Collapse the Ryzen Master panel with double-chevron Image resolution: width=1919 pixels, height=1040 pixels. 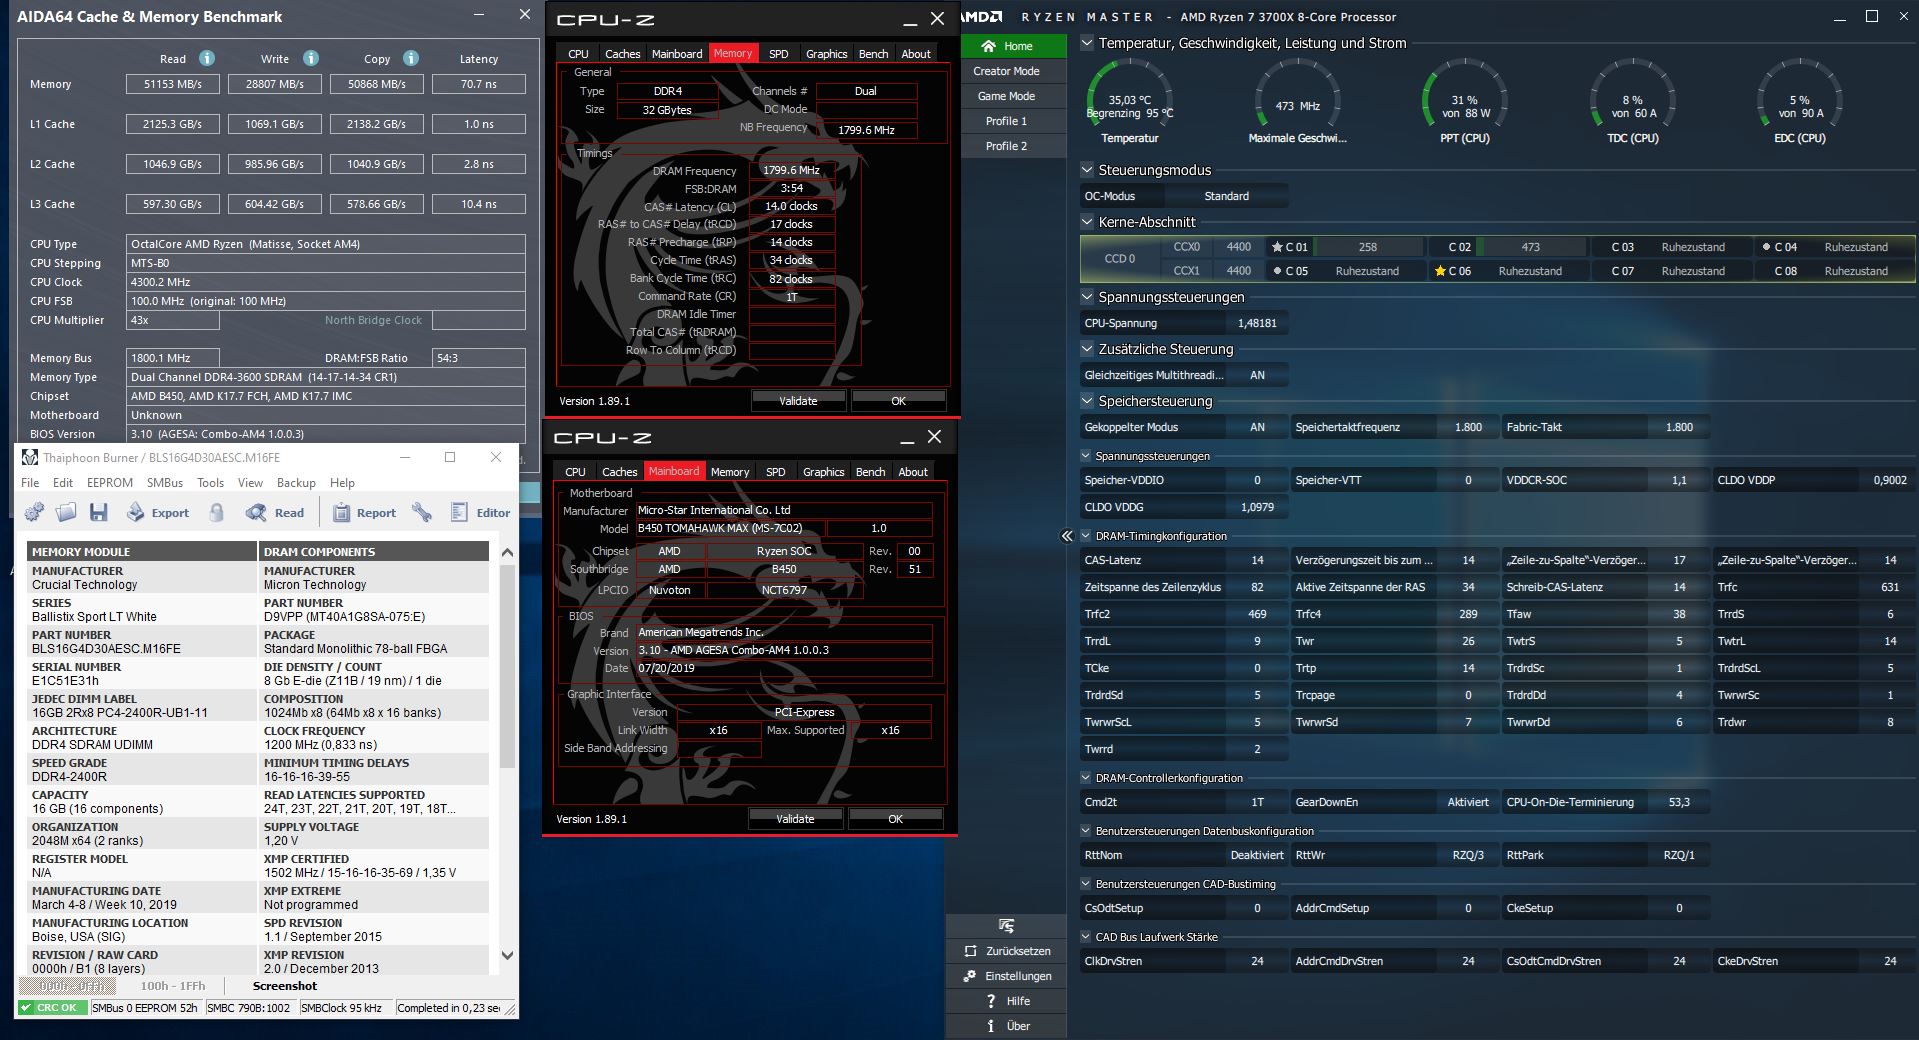tap(1067, 536)
